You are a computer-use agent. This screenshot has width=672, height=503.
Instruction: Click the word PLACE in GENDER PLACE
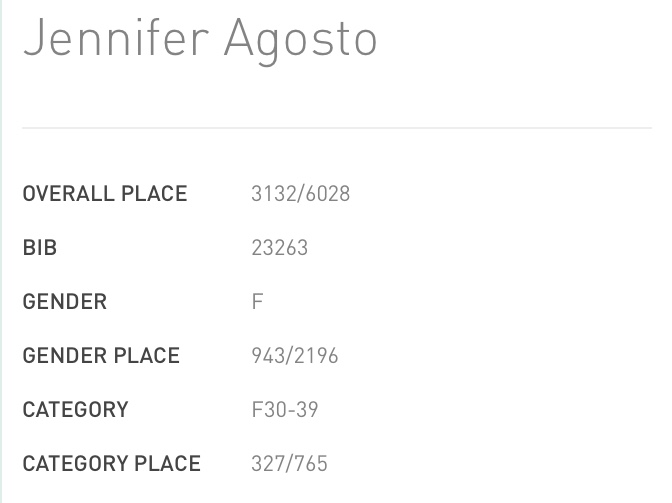(x=147, y=356)
